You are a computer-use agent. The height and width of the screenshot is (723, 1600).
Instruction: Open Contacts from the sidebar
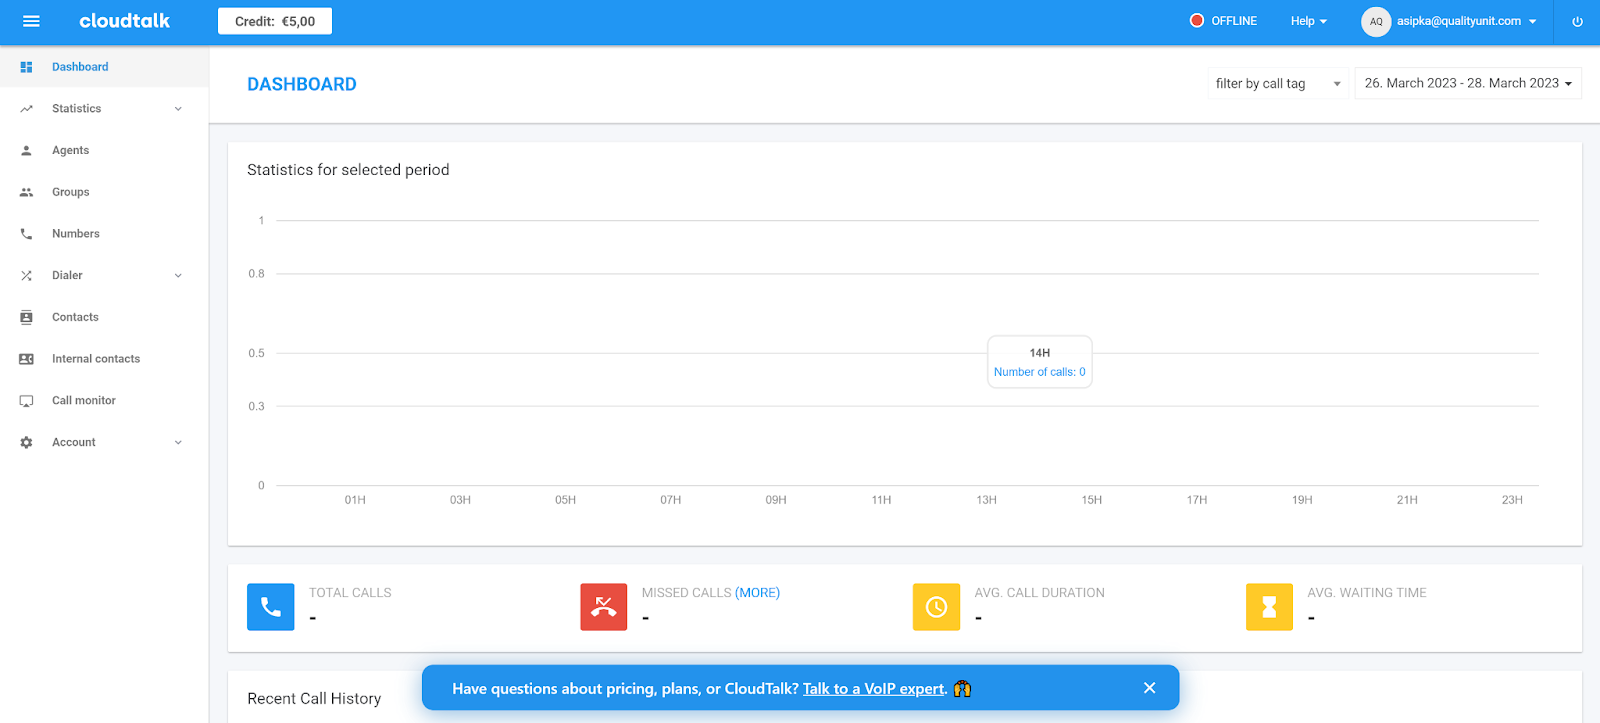75,318
